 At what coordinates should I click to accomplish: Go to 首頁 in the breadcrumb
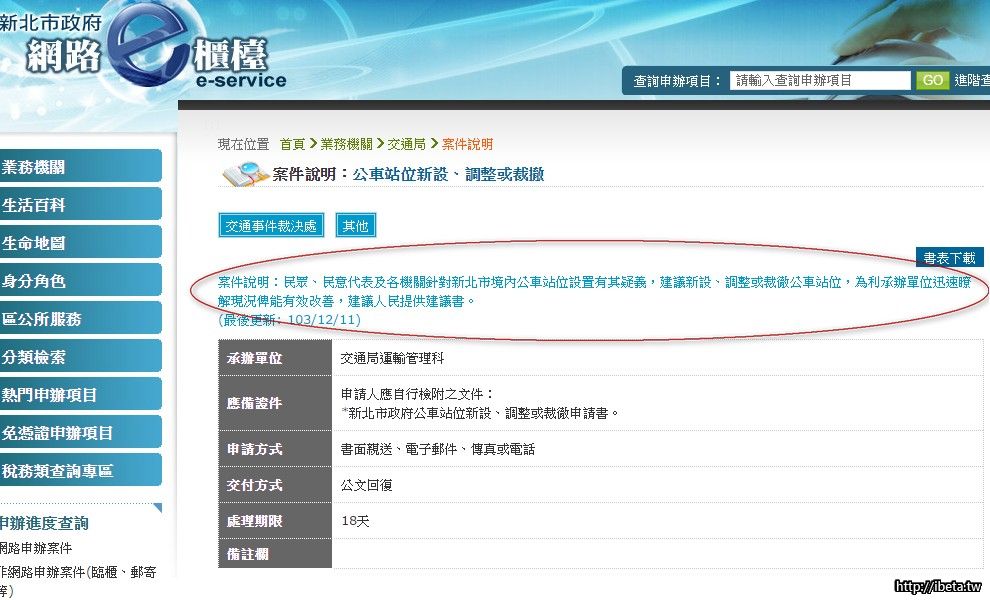pyautogui.click(x=292, y=145)
